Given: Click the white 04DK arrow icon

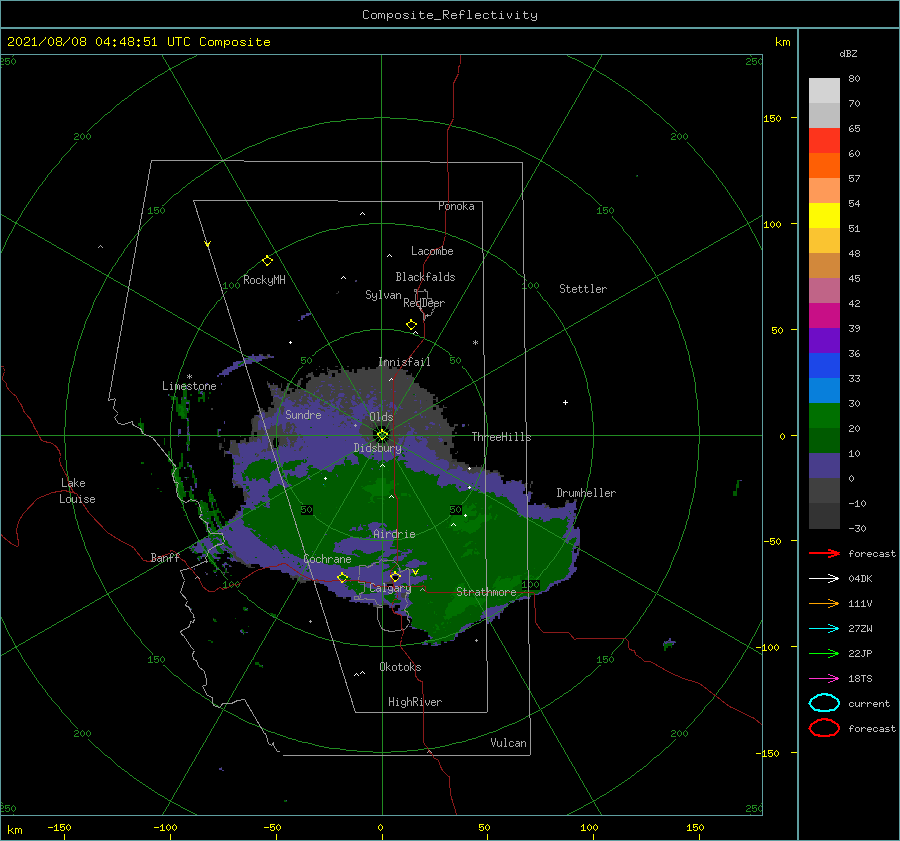Looking at the screenshot, I should pyautogui.click(x=824, y=578).
